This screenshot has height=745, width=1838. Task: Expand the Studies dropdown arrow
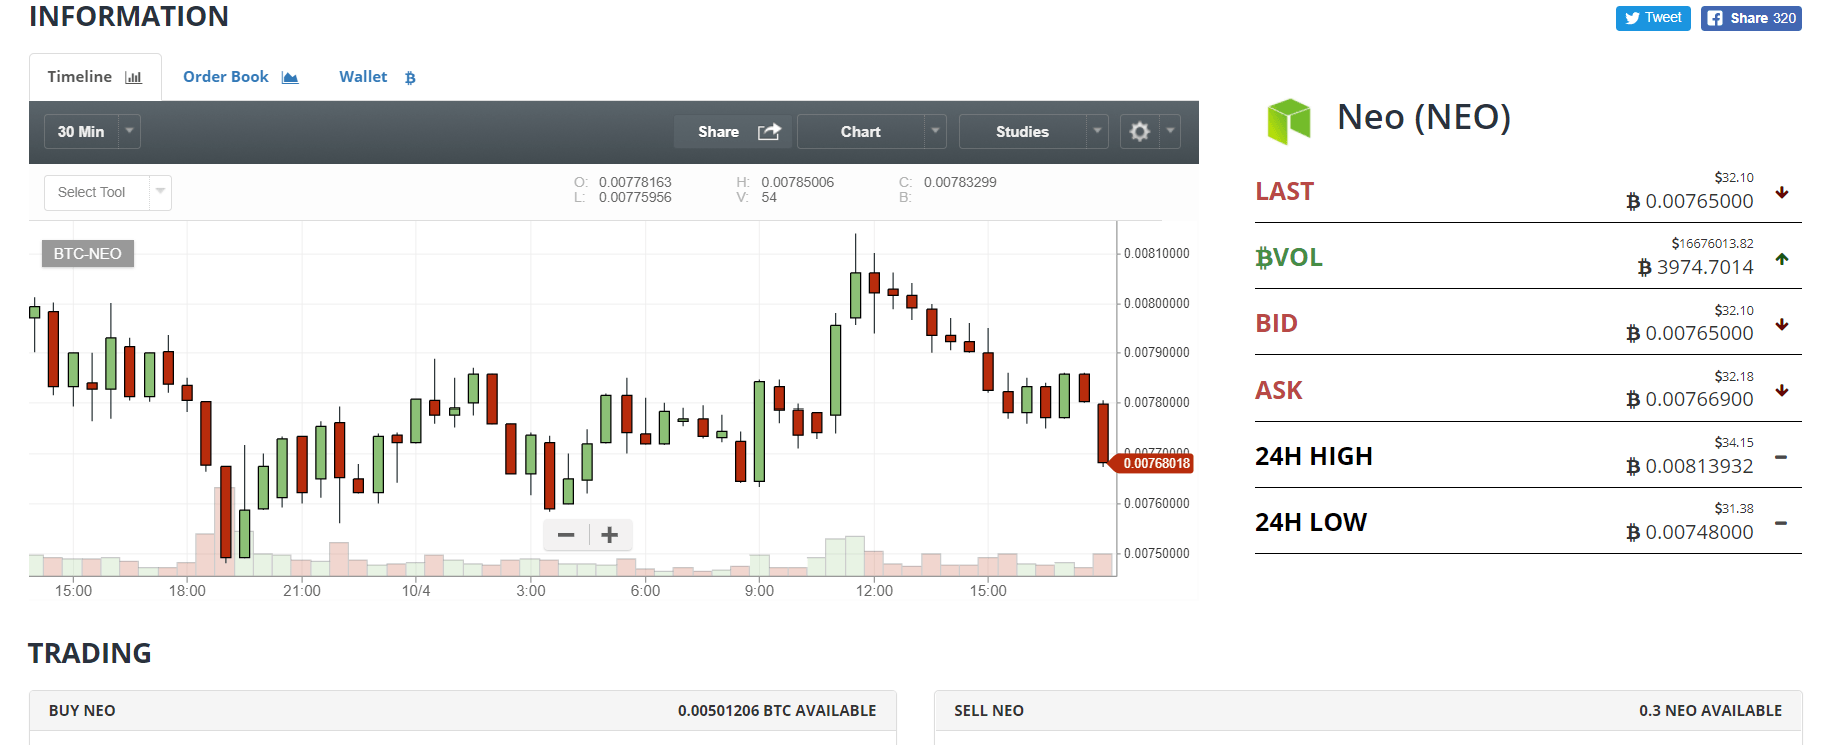pos(1097,131)
